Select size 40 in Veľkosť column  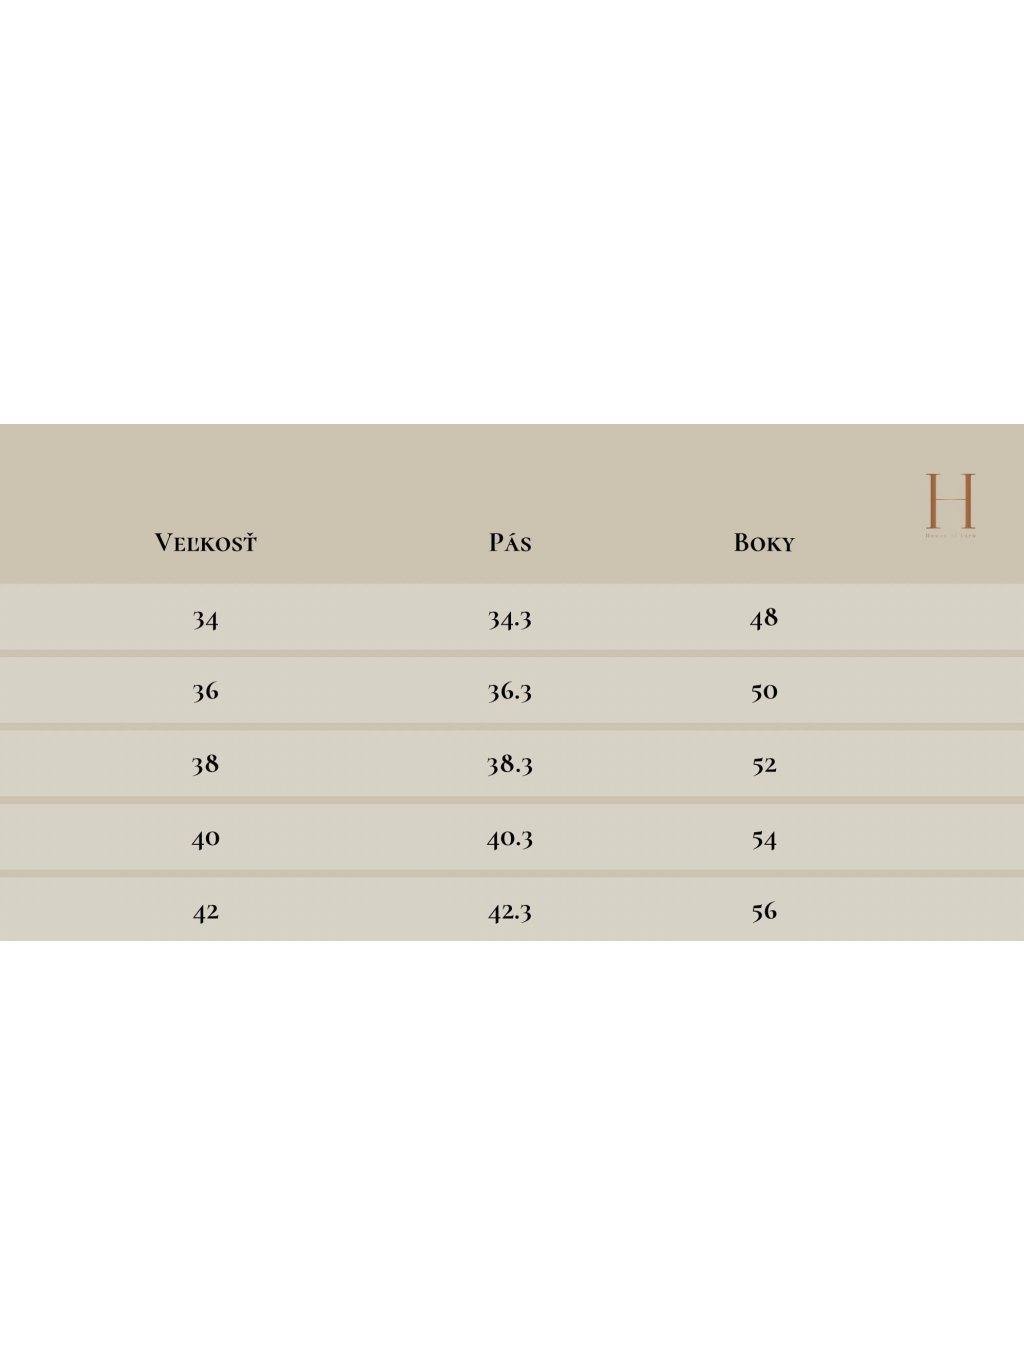206,838
